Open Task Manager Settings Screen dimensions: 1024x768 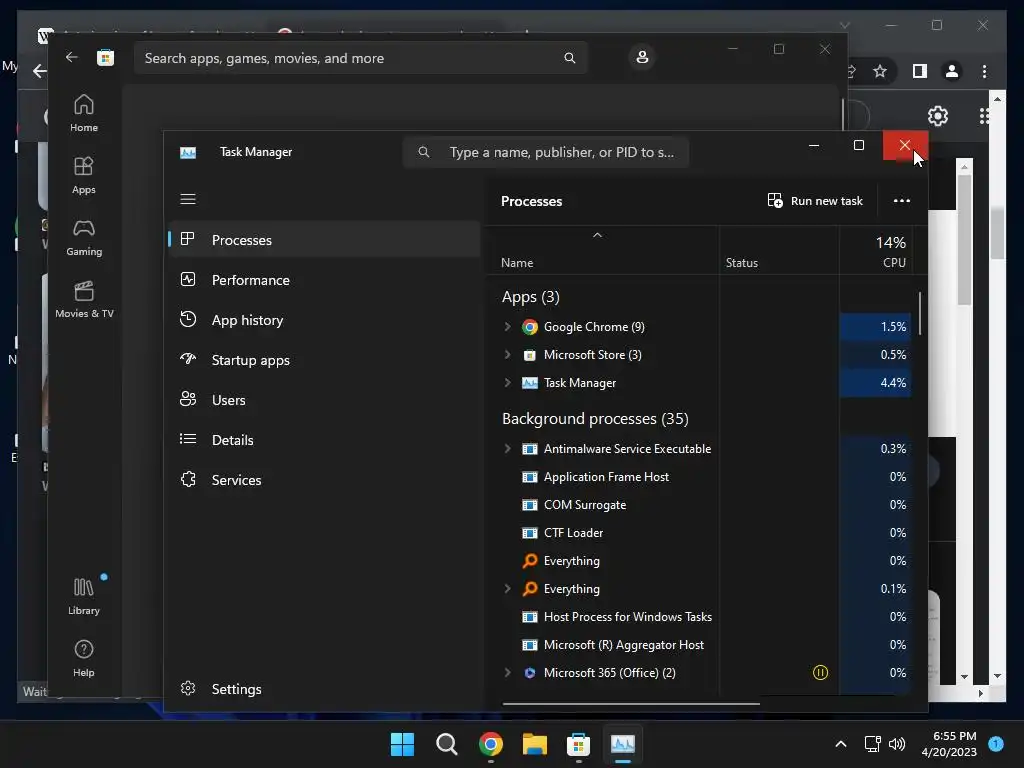pos(325,689)
